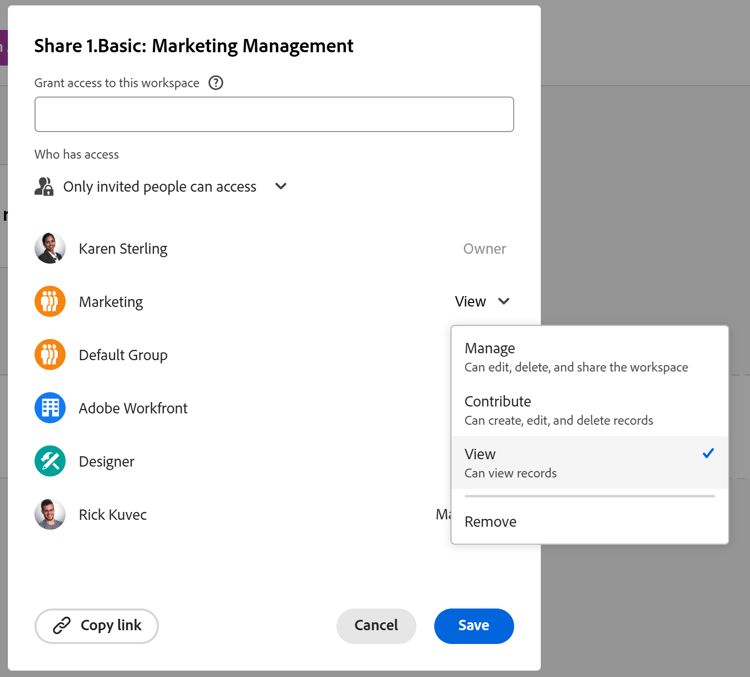Click the help icon beside Grant access label

click(216, 83)
